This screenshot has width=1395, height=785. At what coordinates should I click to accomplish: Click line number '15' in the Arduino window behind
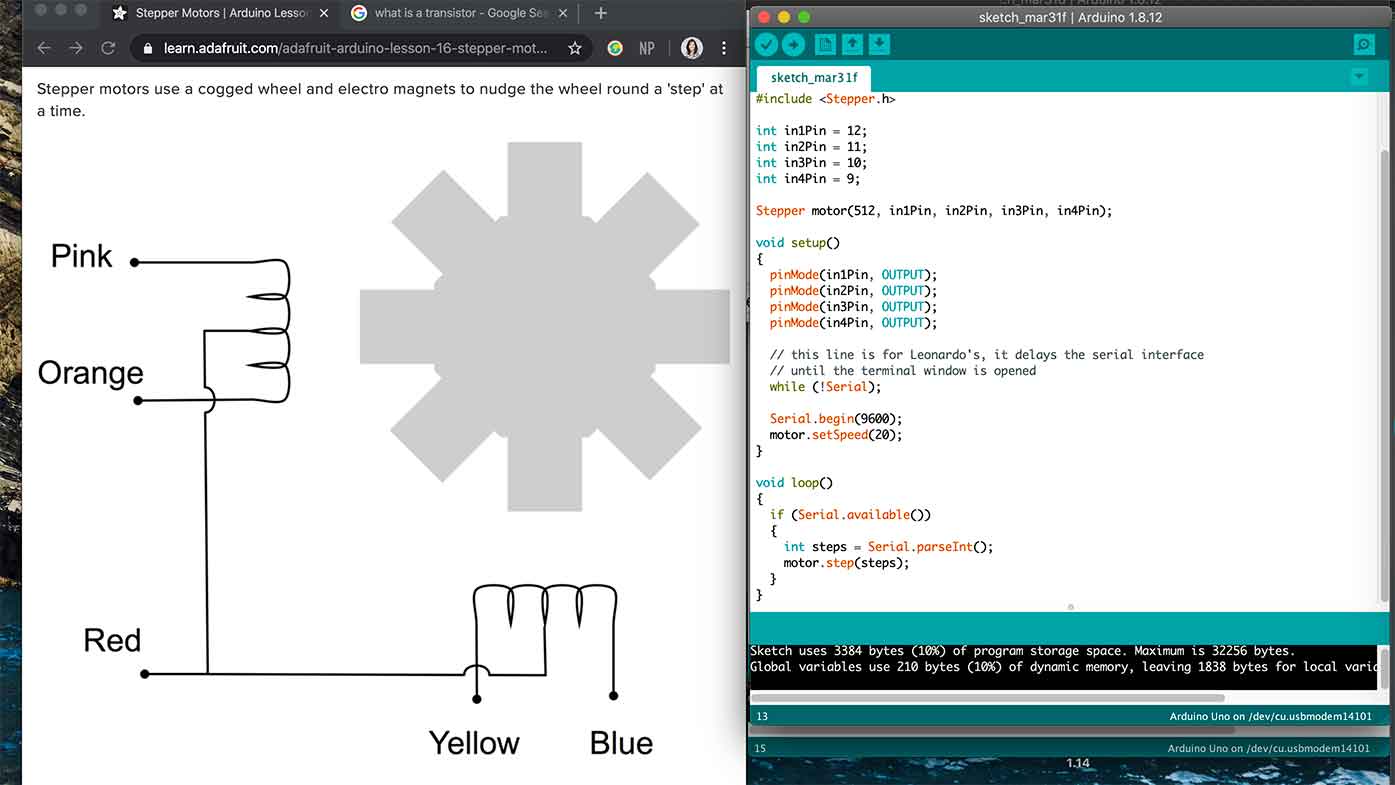coord(760,748)
